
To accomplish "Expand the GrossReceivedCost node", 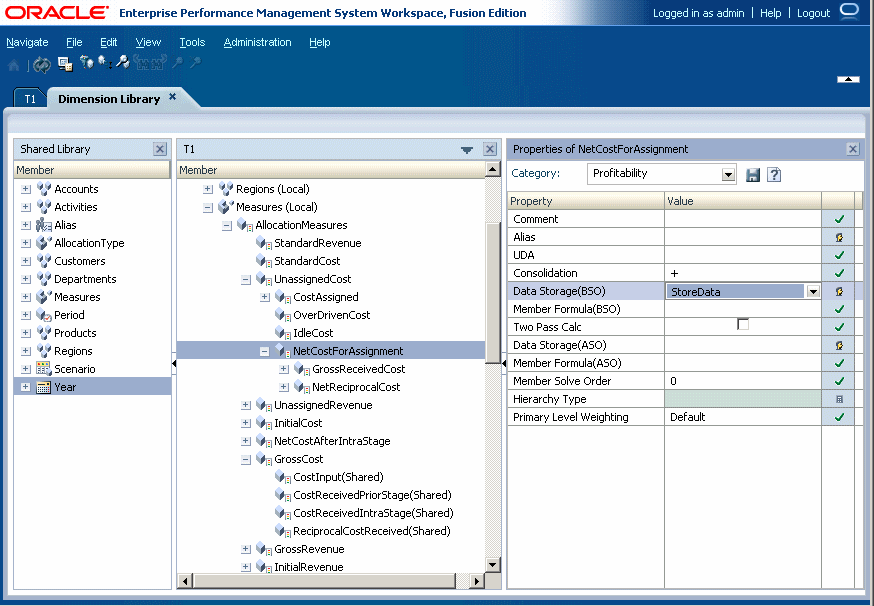I will [x=284, y=369].
